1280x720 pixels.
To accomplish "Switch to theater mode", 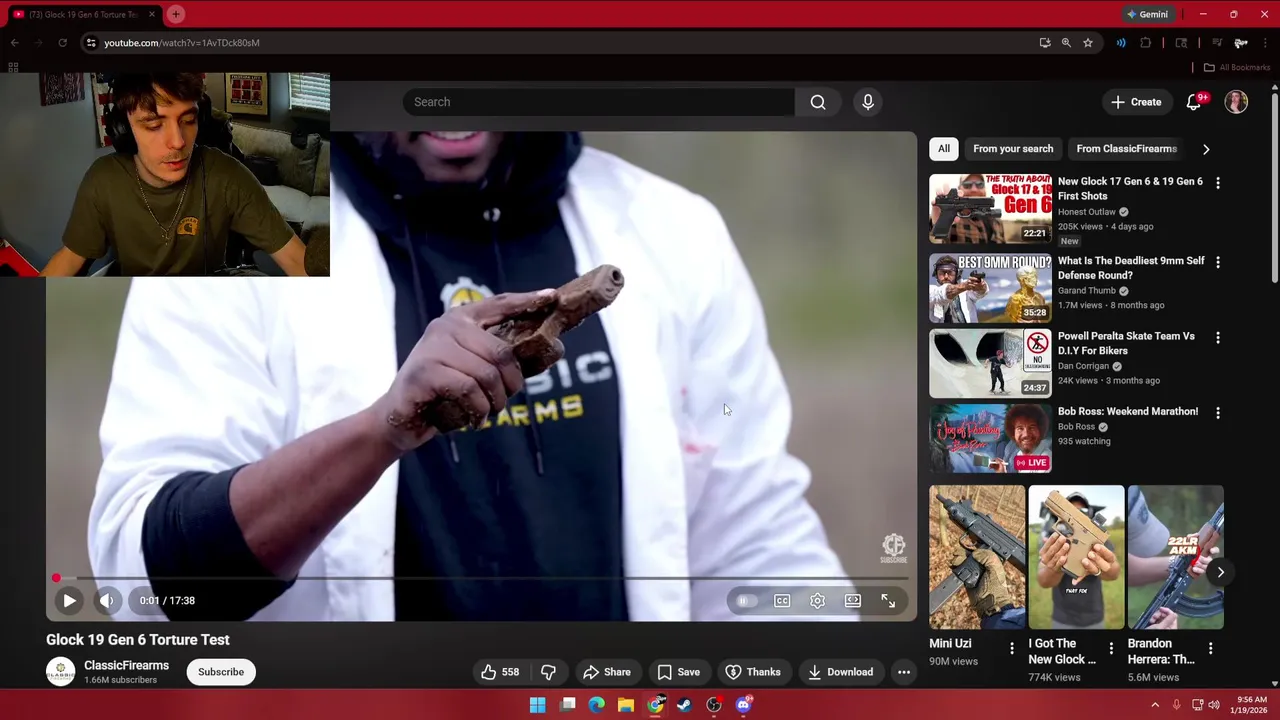I will (x=853, y=601).
